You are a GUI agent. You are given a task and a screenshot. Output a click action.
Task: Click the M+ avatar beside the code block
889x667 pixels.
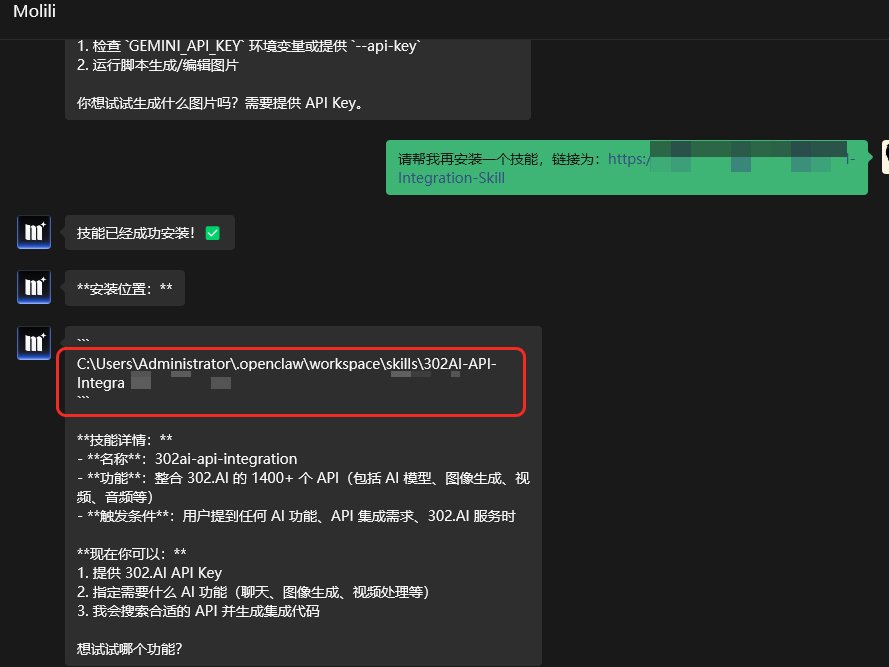click(33, 343)
